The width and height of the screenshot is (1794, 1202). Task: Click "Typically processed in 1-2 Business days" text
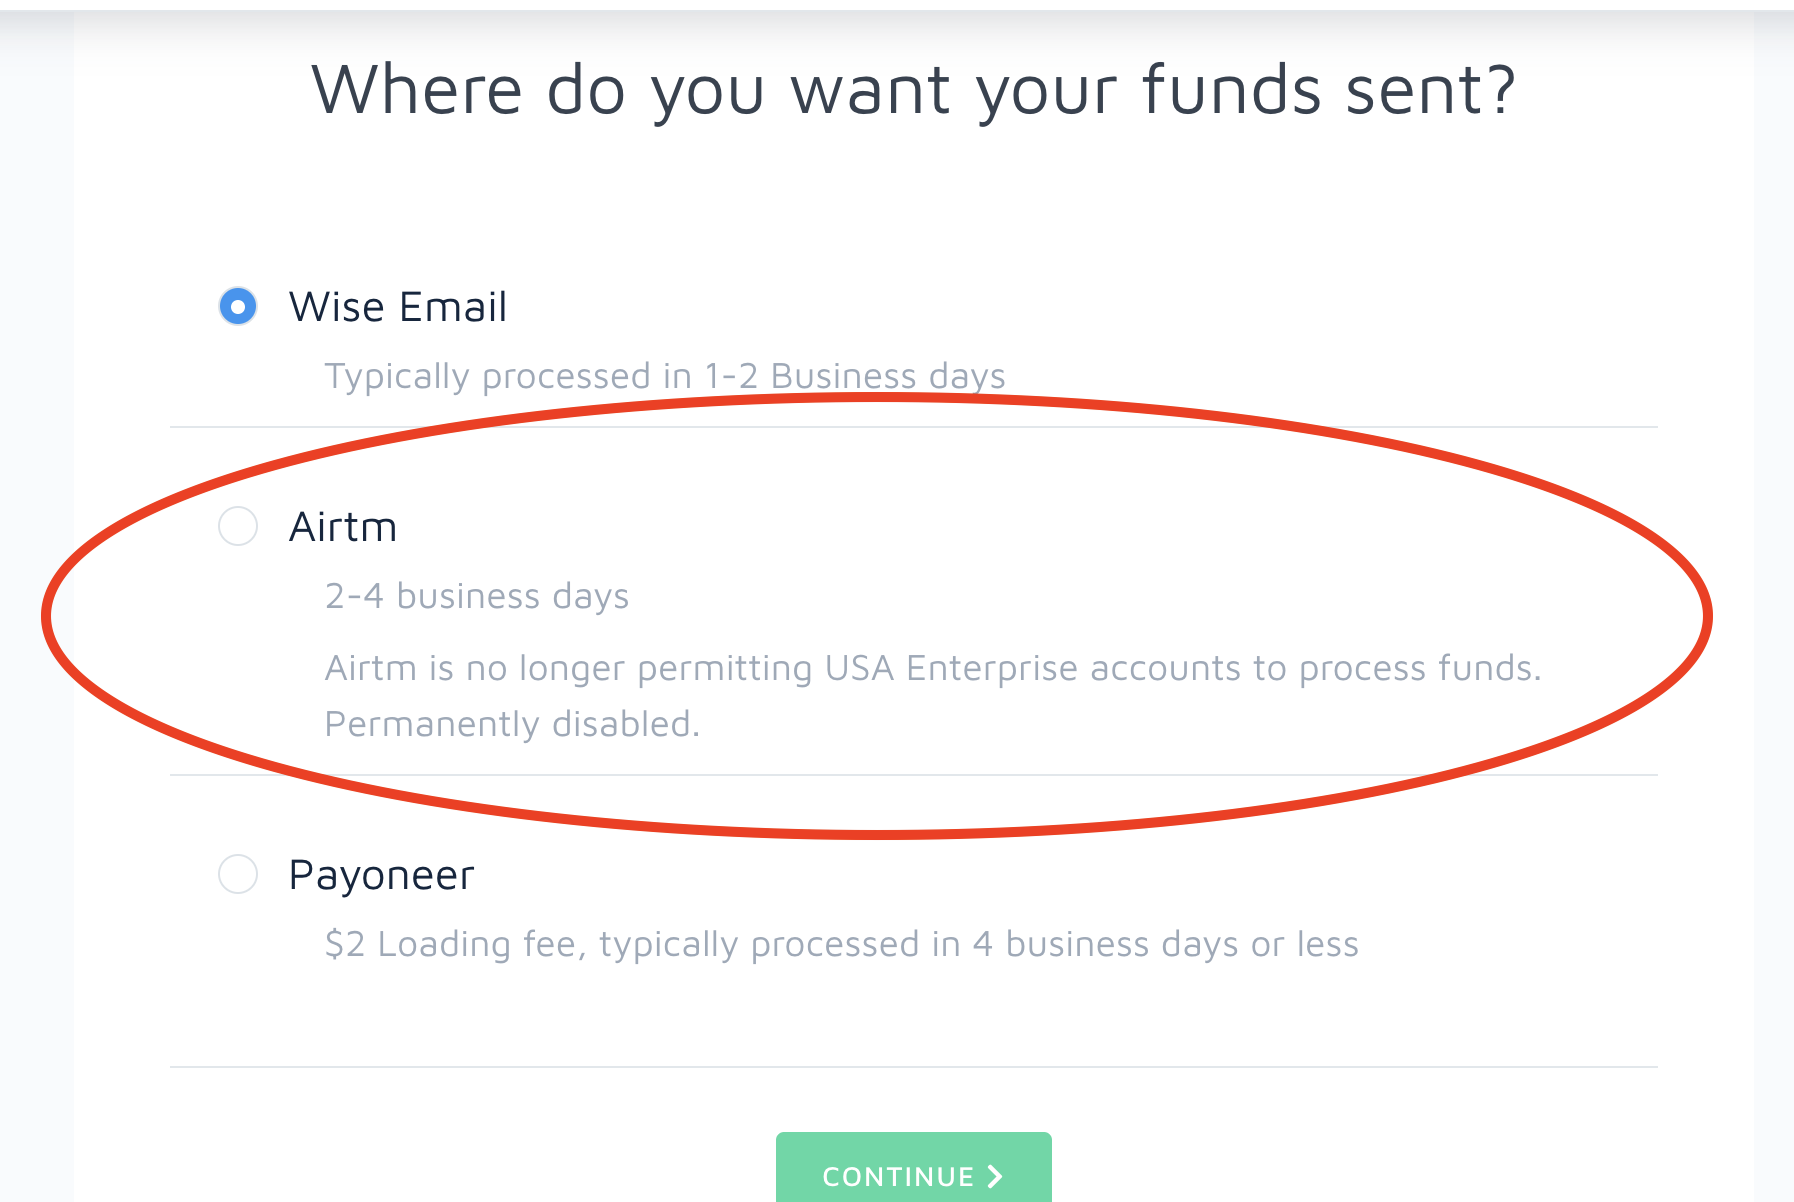coord(664,376)
